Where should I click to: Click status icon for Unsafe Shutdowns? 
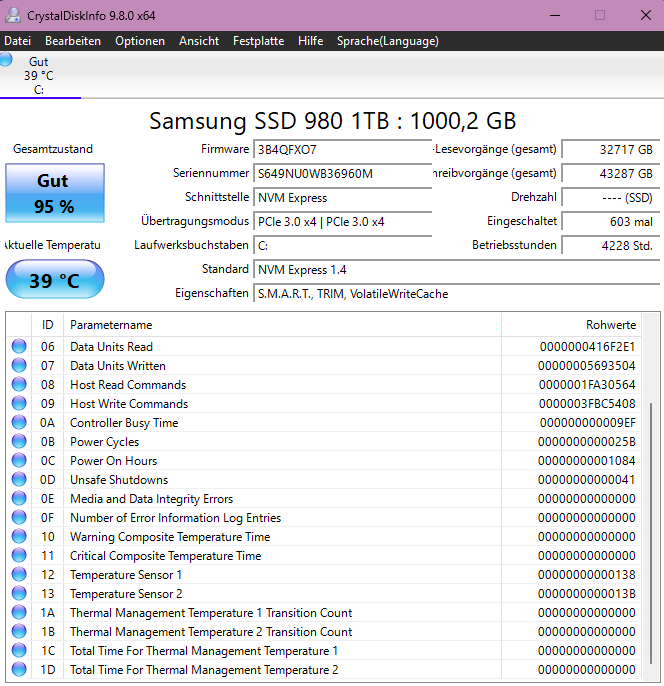[x=19, y=479]
